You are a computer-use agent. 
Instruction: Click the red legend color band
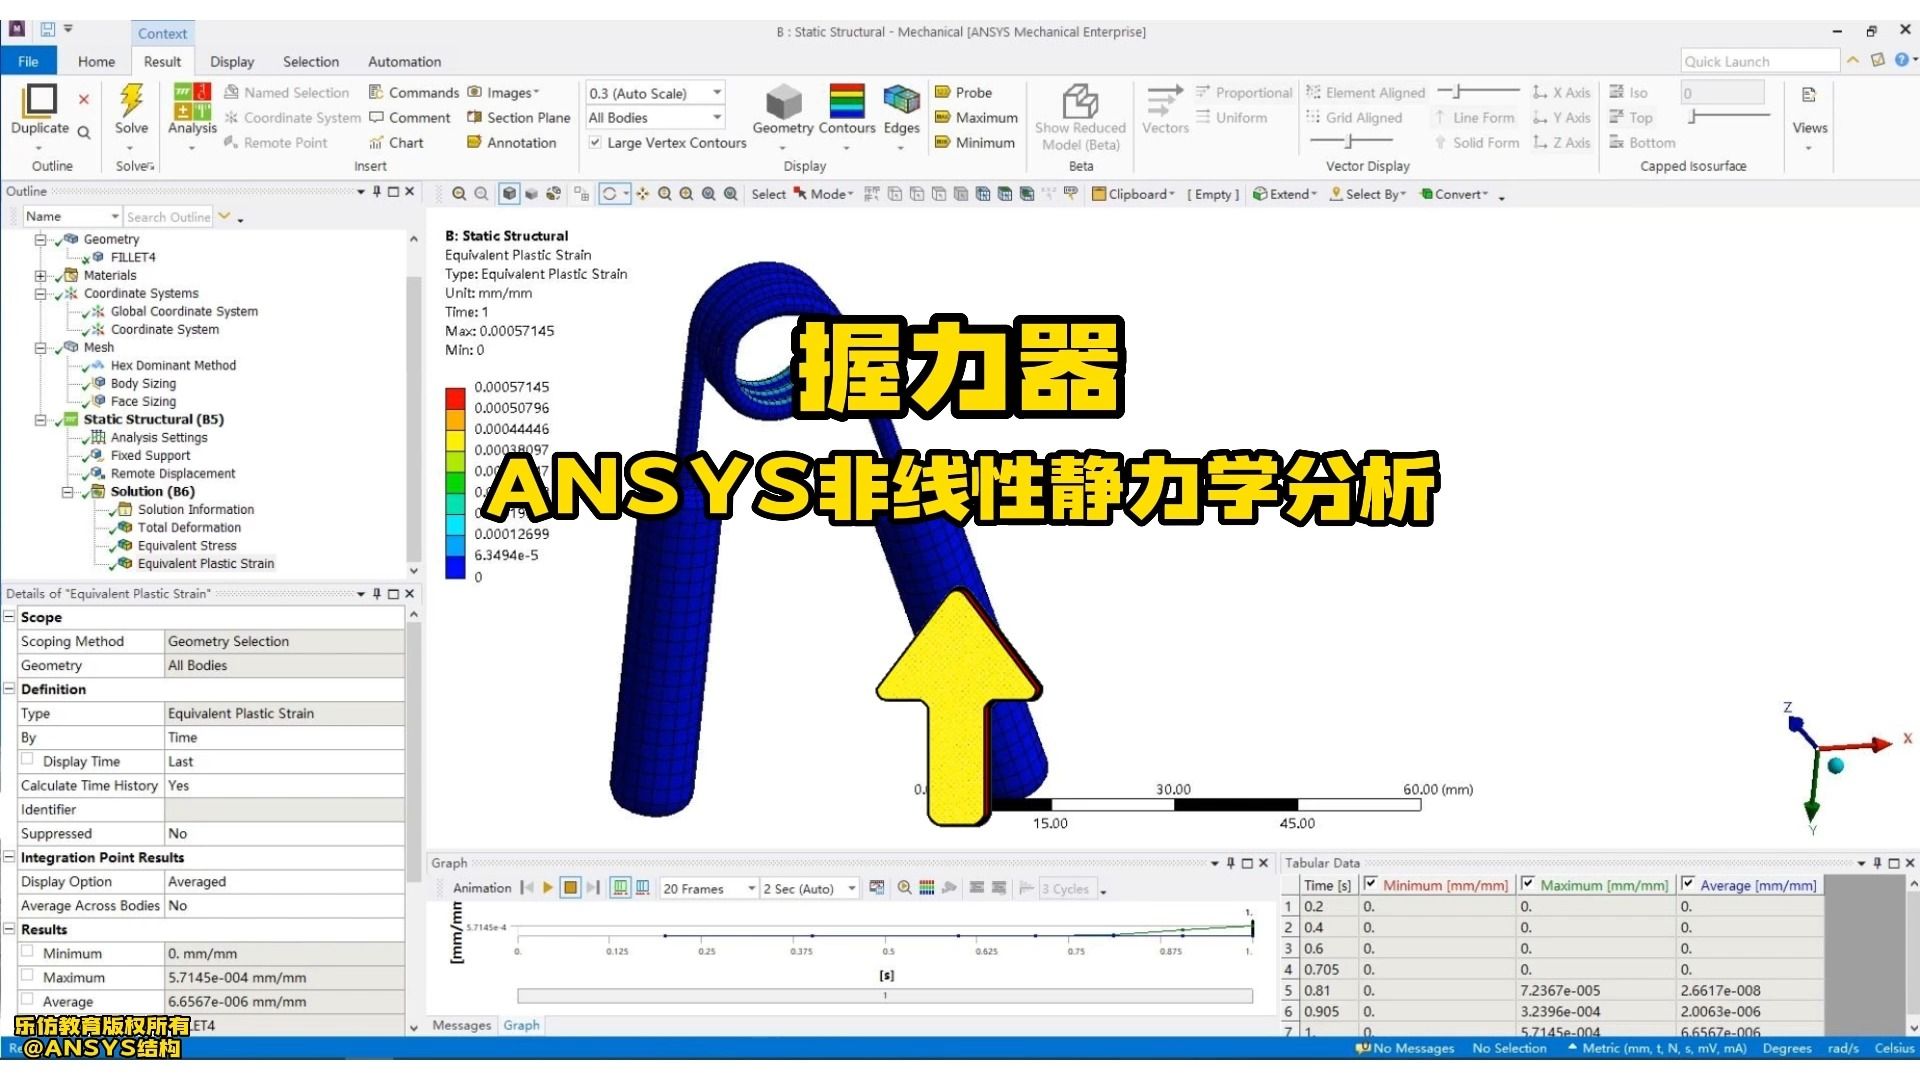(455, 398)
